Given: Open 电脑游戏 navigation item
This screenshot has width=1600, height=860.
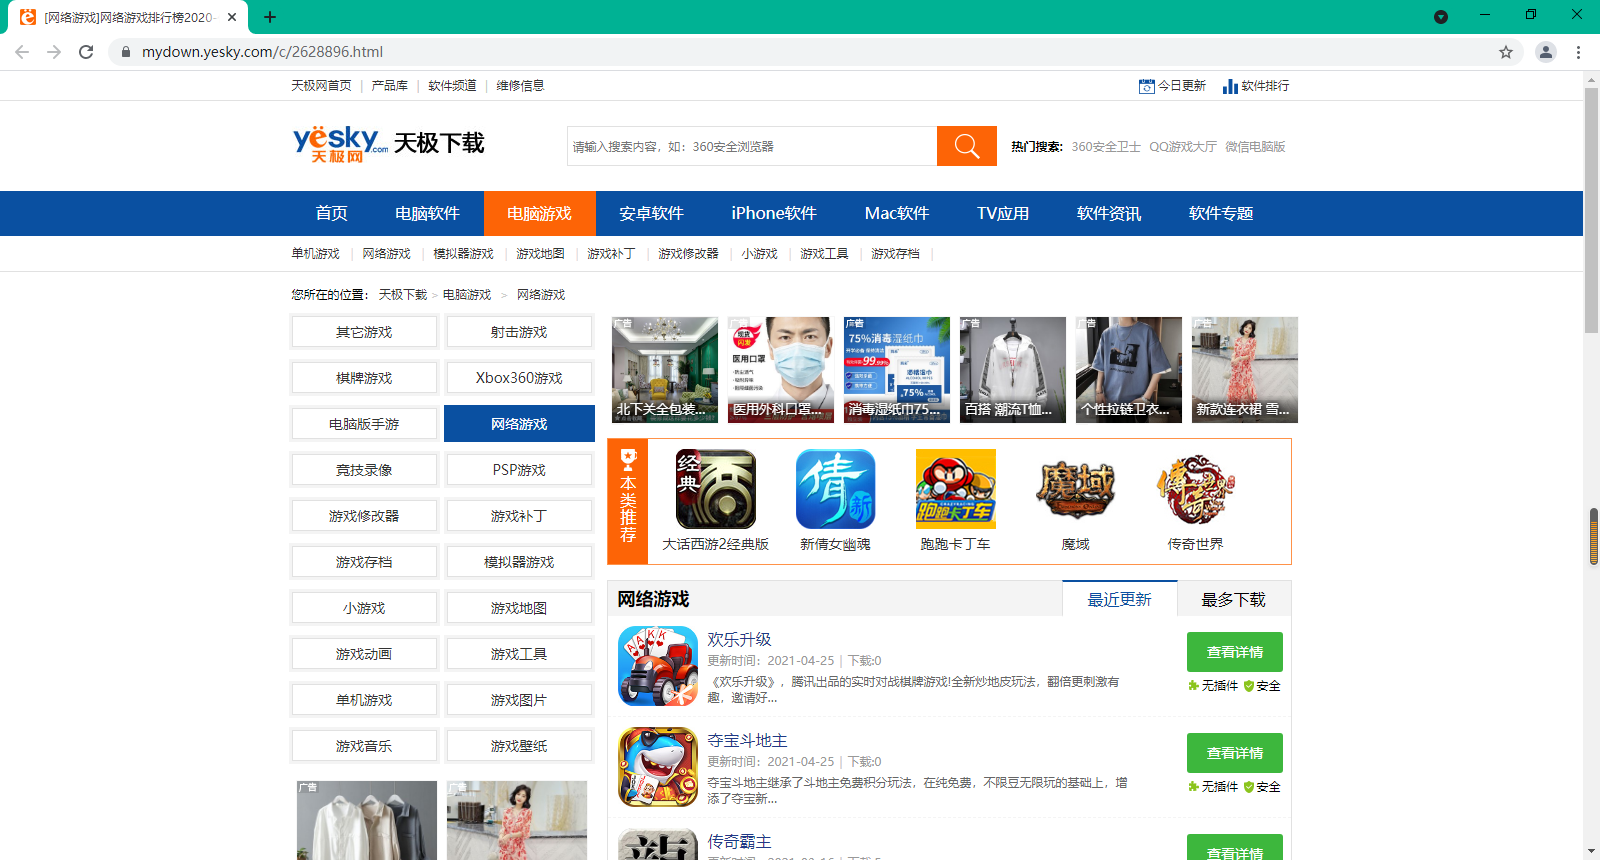Looking at the screenshot, I should point(539,213).
